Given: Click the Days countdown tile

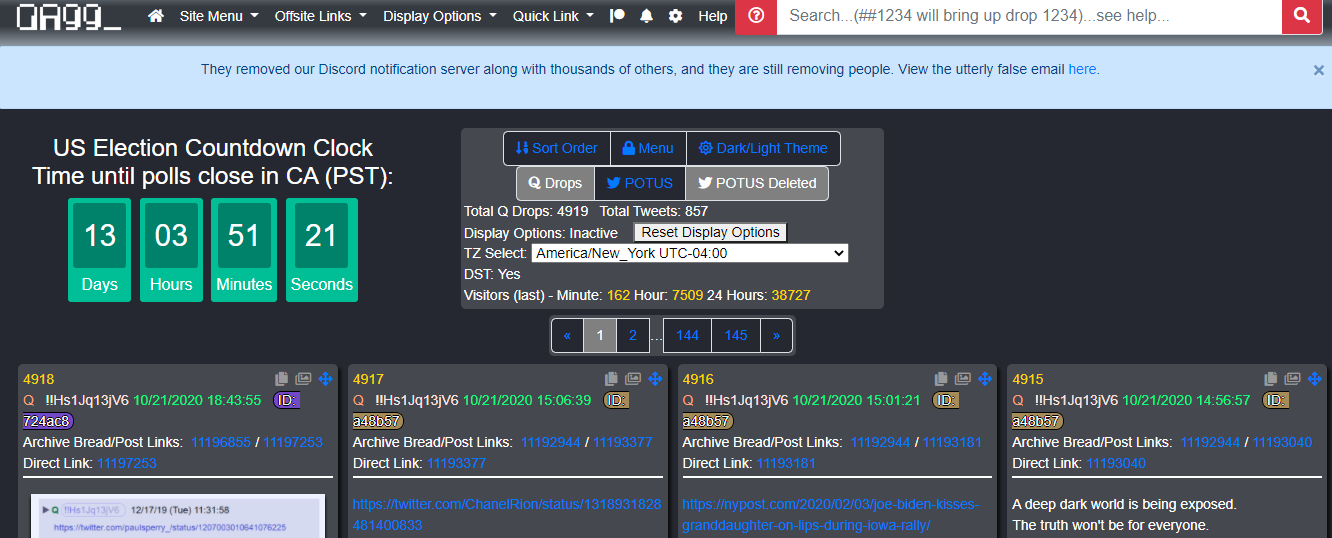Looking at the screenshot, I should (x=100, y=250).
